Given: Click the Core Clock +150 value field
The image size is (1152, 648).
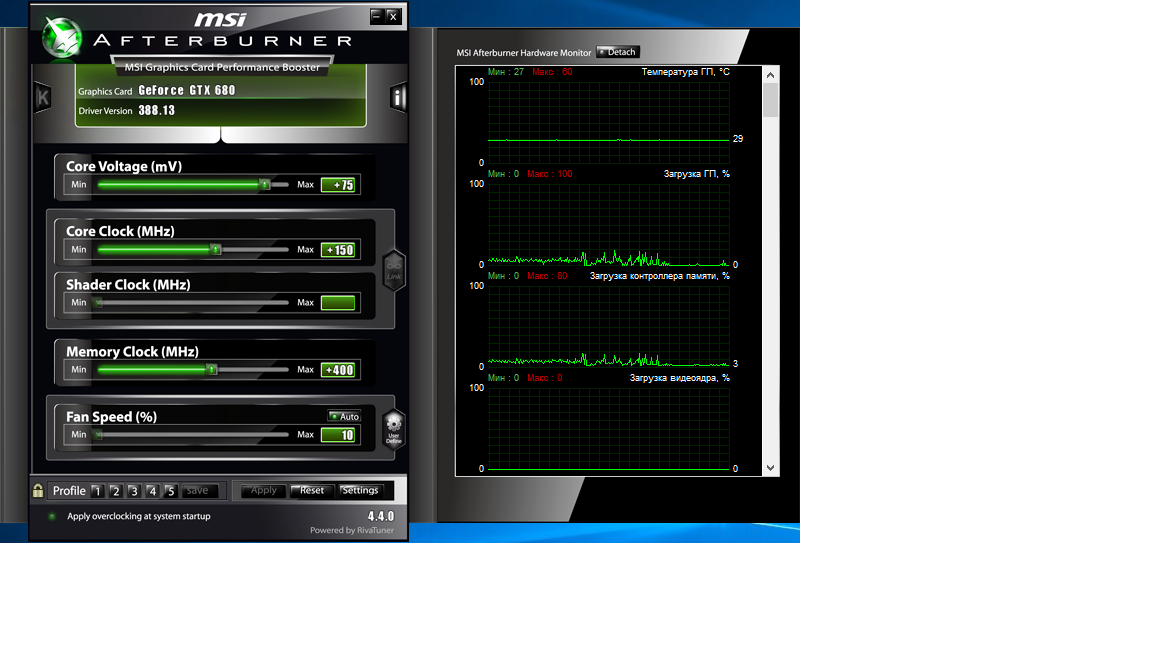Looking at the screenshot, I should tap(338, 250).
